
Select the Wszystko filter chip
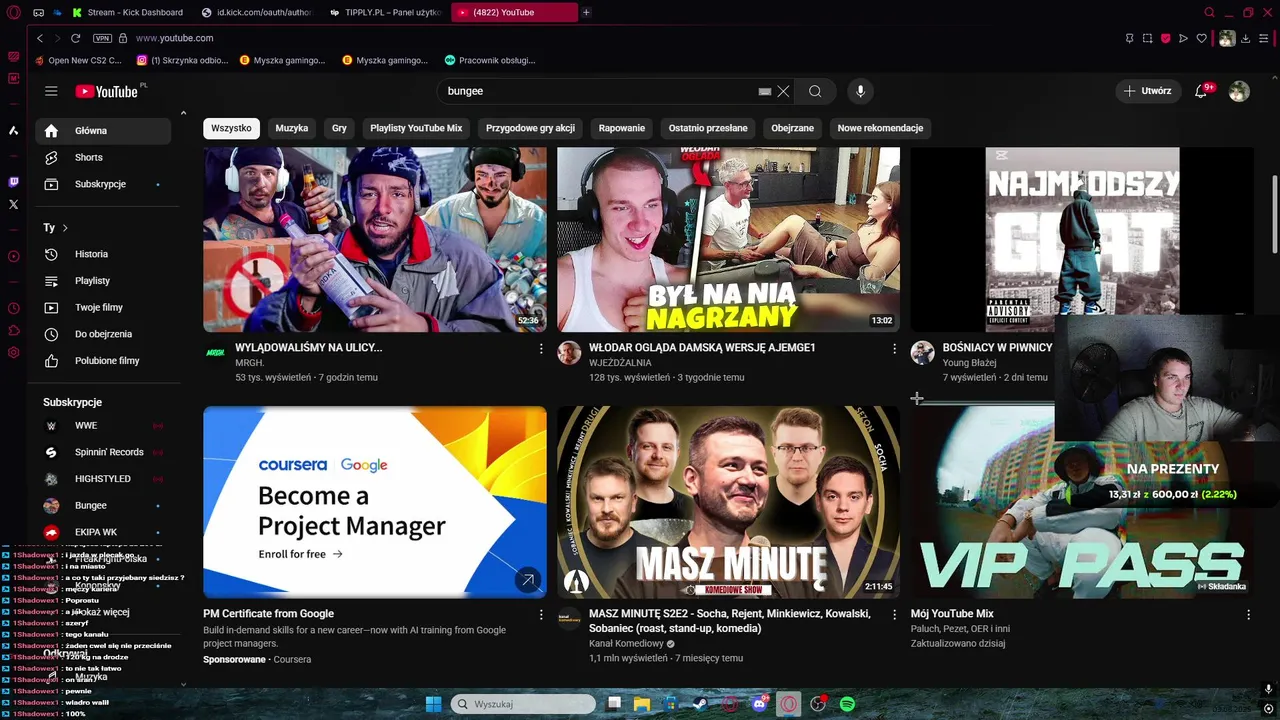231,128
